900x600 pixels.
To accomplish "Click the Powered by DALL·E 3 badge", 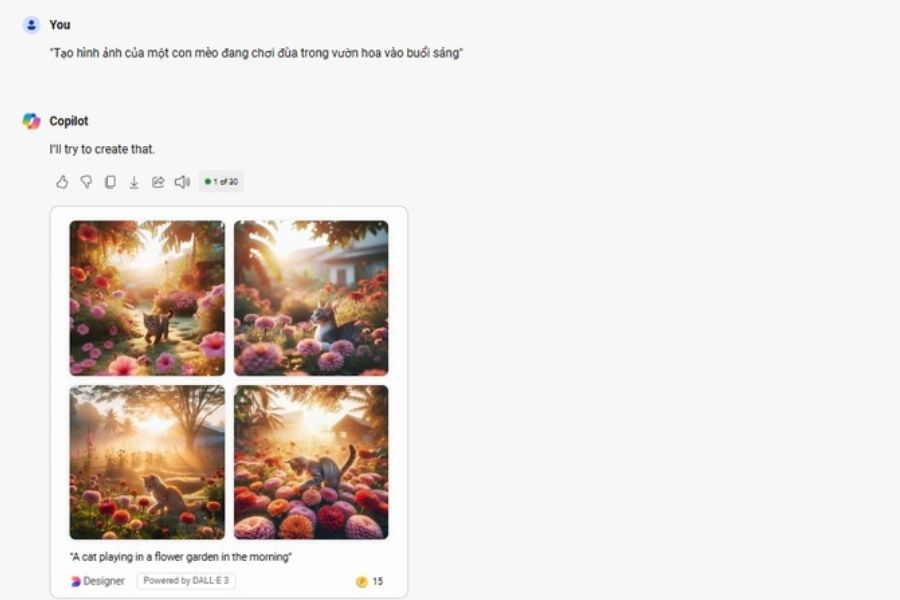I will (x=186, y=580).
